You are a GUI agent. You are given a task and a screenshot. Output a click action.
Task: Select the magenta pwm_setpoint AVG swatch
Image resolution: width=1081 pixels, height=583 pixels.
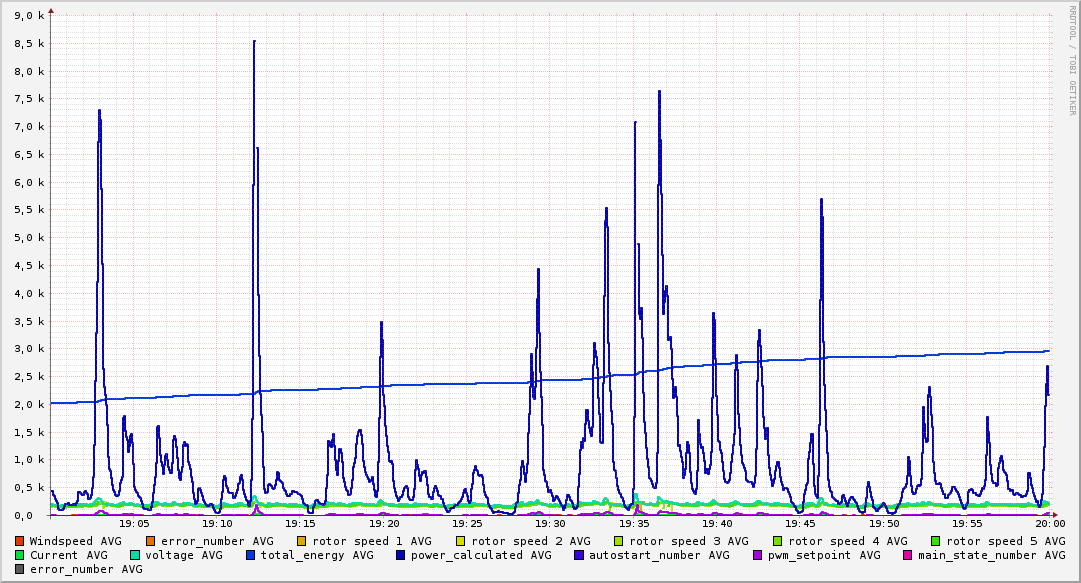(x=758, y=555)
